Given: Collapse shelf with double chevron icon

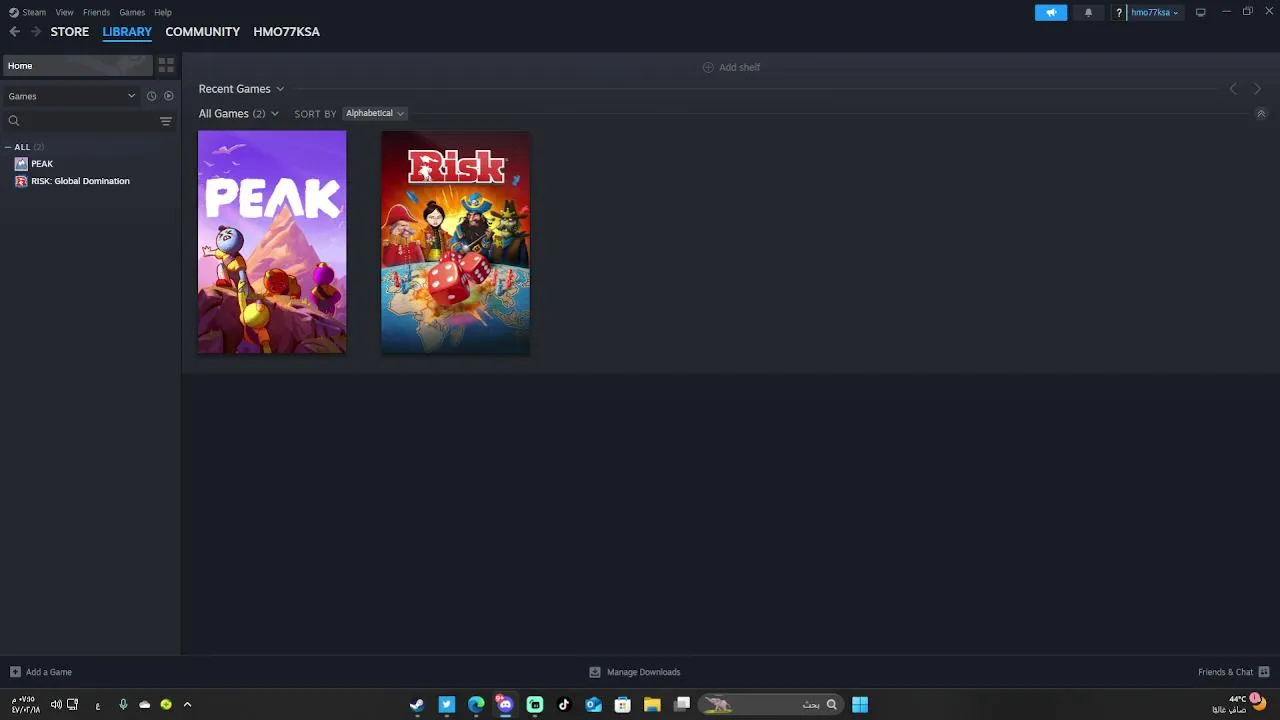Looking at the screenshot, I should coord(1261,114).
